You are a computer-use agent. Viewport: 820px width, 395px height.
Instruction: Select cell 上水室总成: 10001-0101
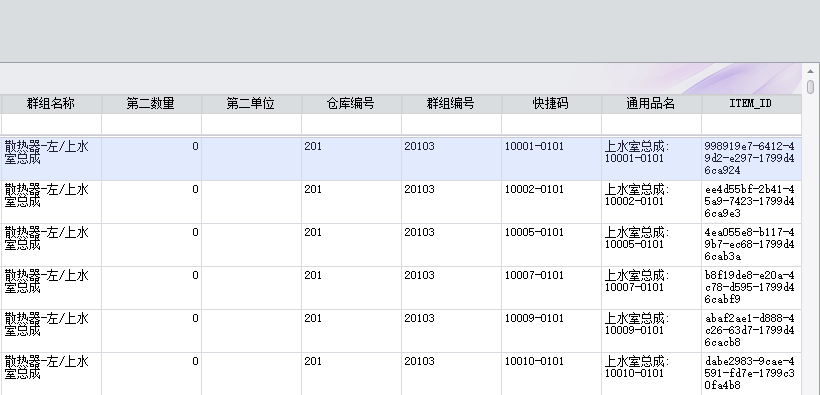pyautogui.click(x=651, y=159)
